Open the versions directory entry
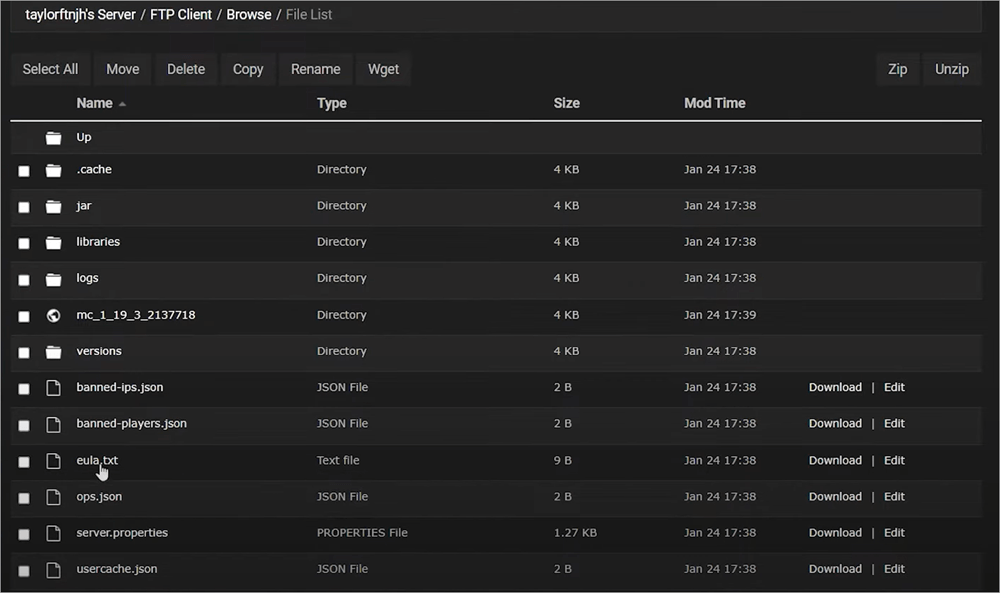1000x593 pixels. [99, 351]
